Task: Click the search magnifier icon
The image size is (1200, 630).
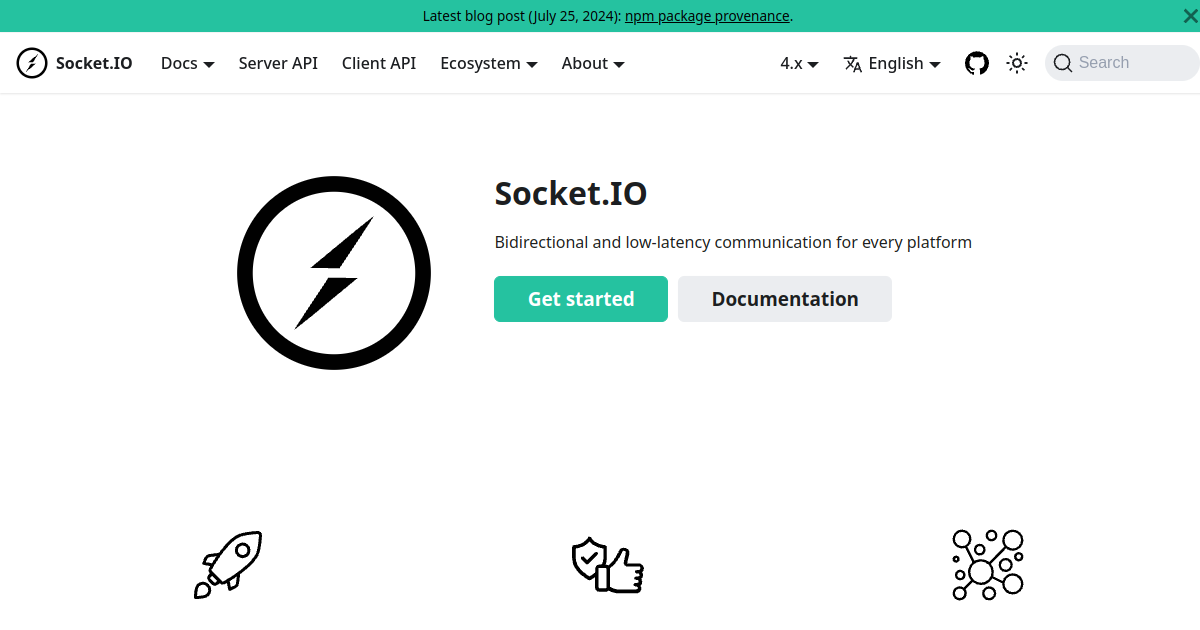Action: (x=1062, y=63)
